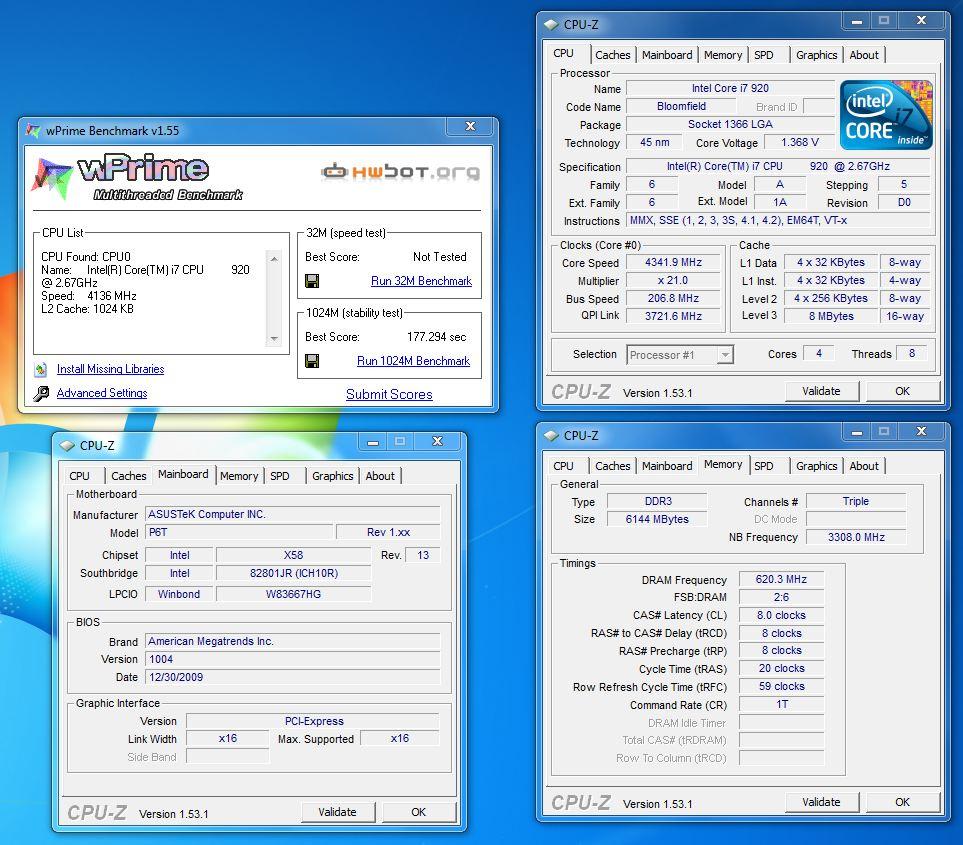963x845 pixels.
Task: Click Validate in Memory window
Action: click(x=821, y=802)
